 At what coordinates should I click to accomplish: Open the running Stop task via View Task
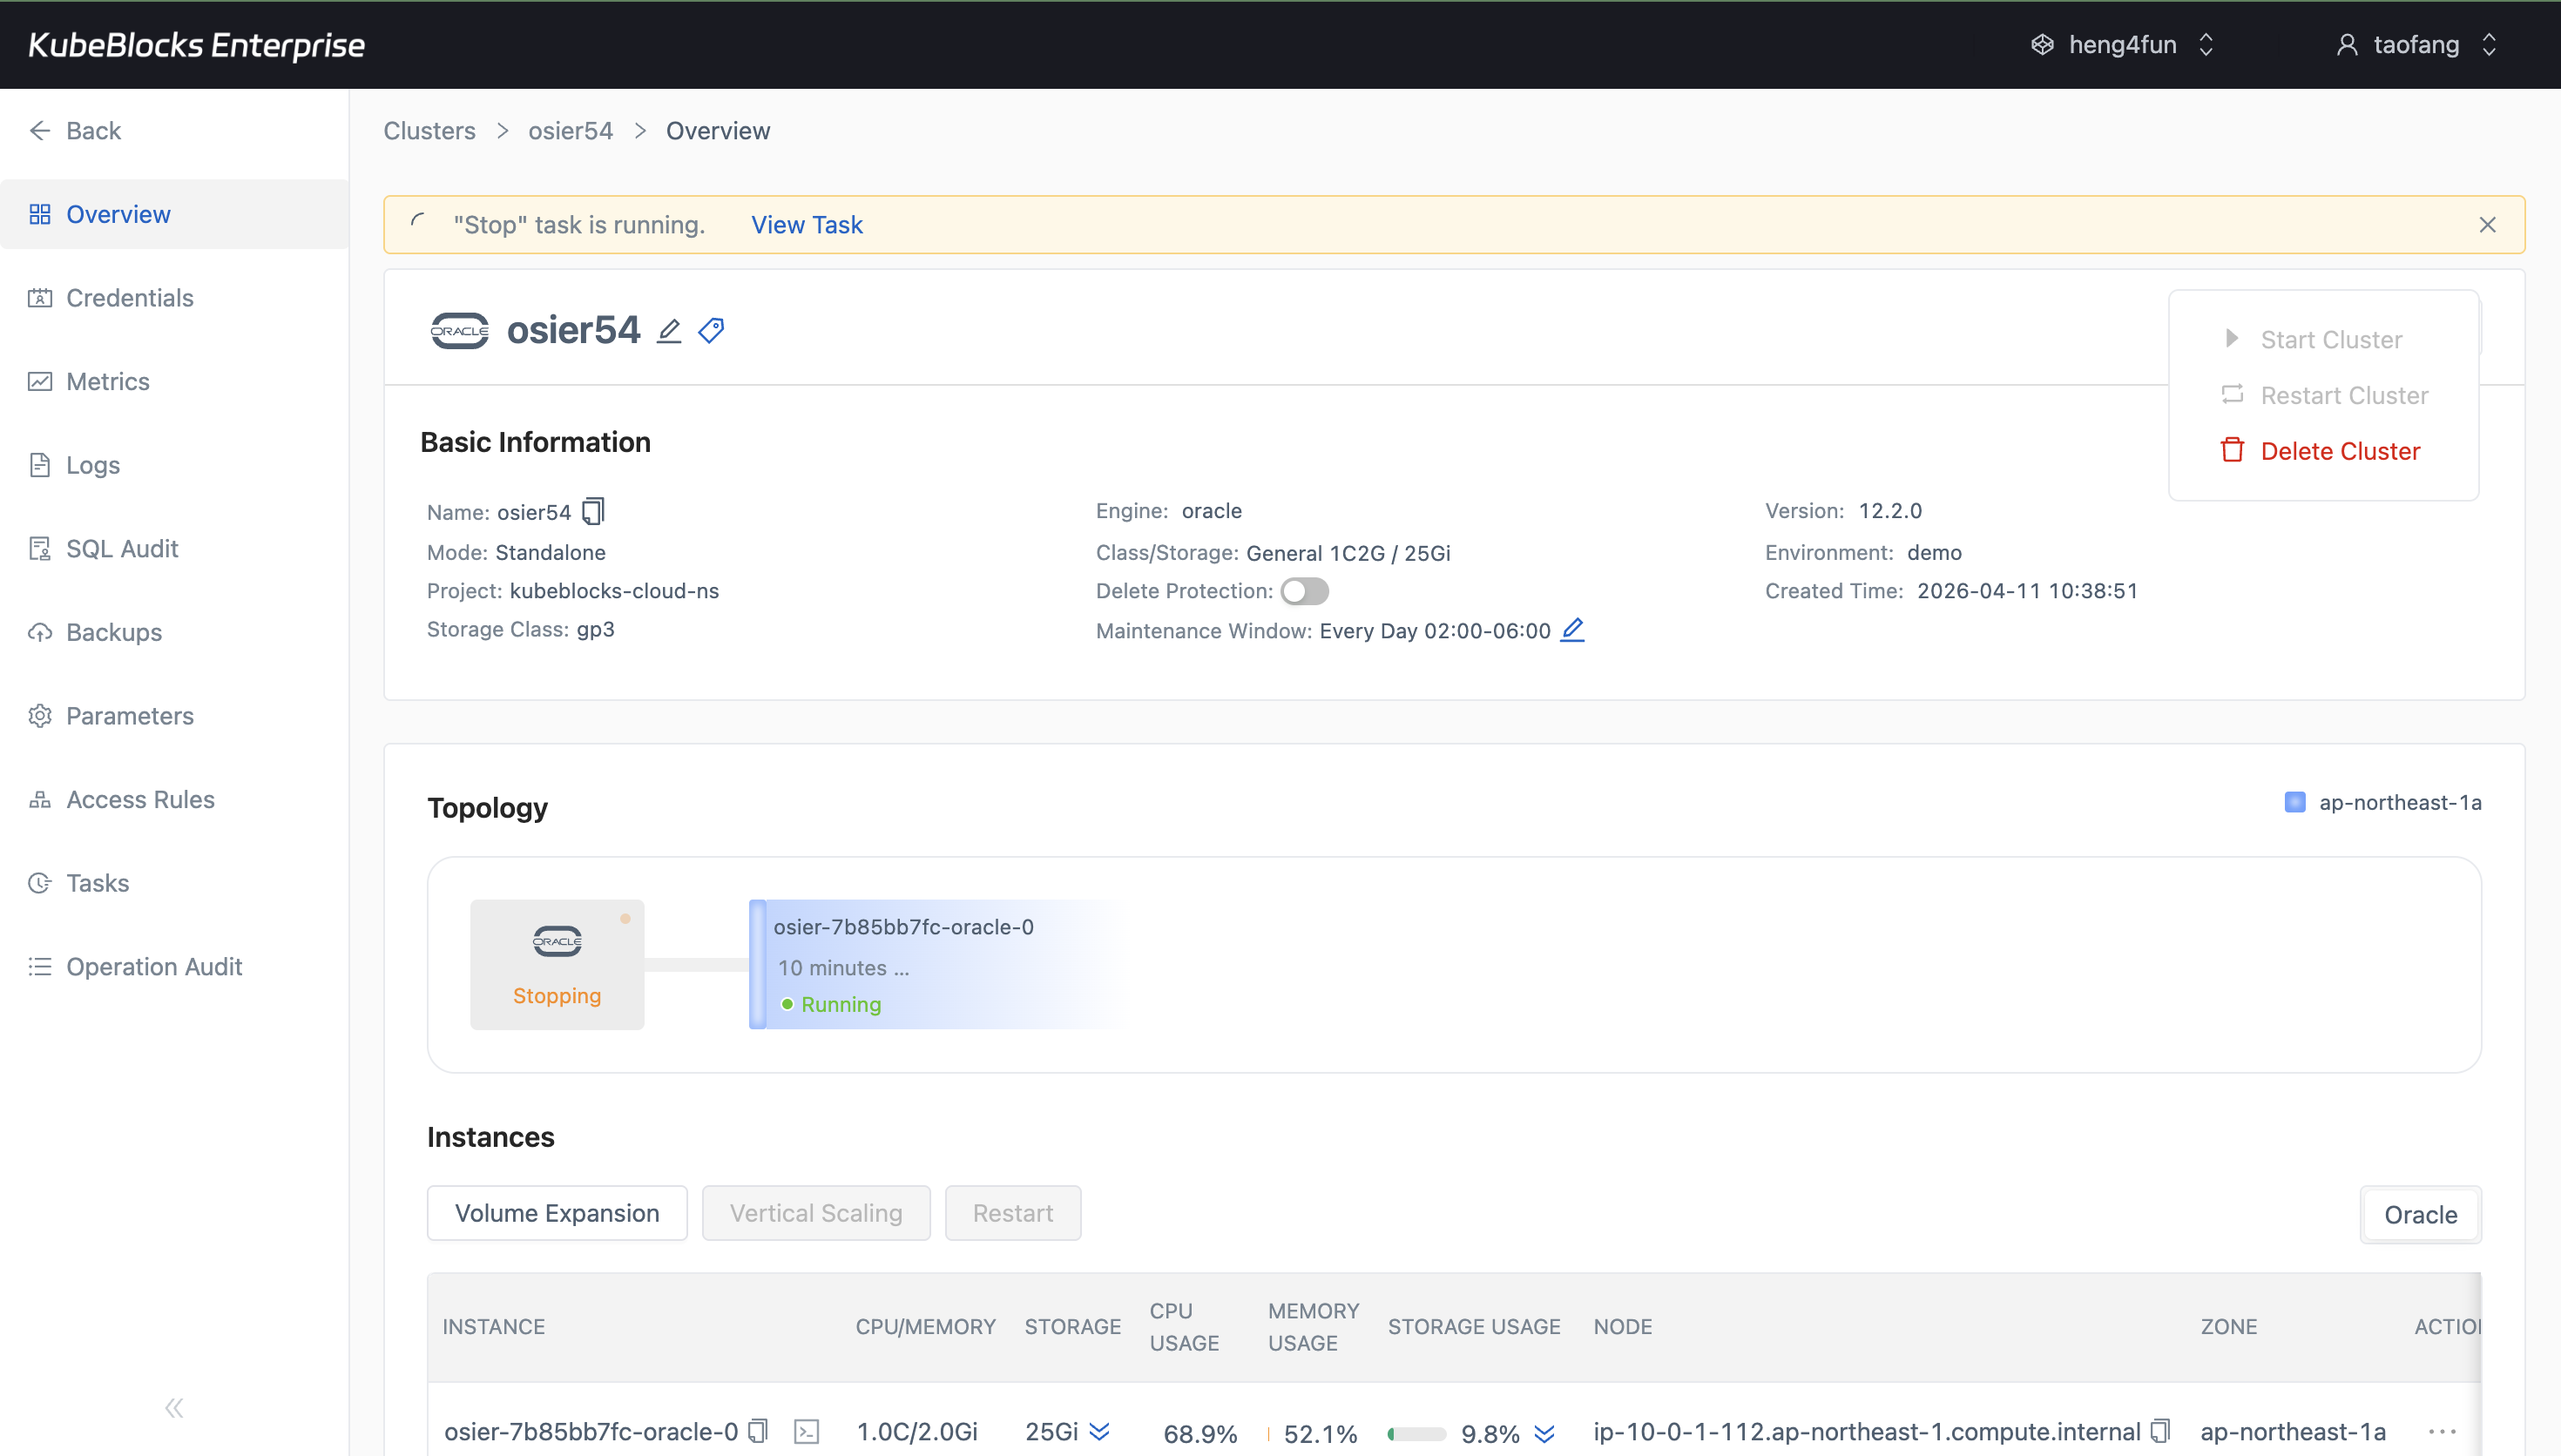point(806,224)
